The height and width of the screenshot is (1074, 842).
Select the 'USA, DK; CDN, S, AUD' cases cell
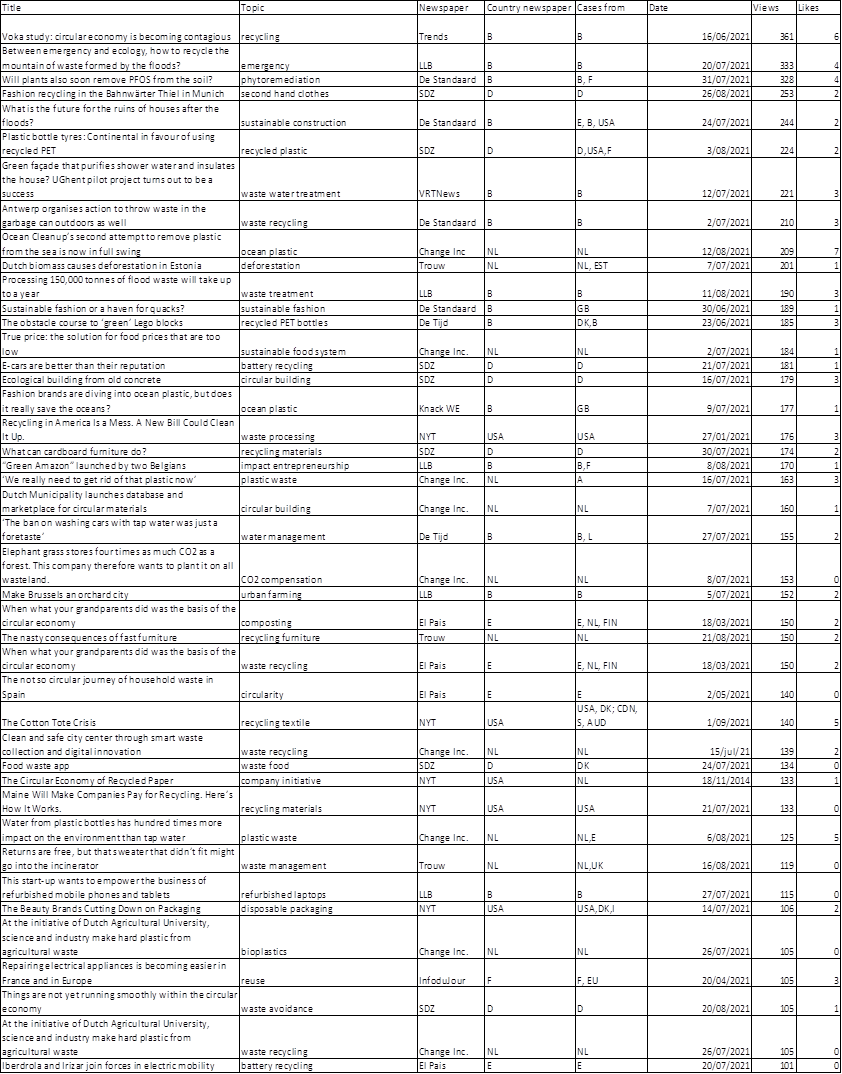pos(612,716)
